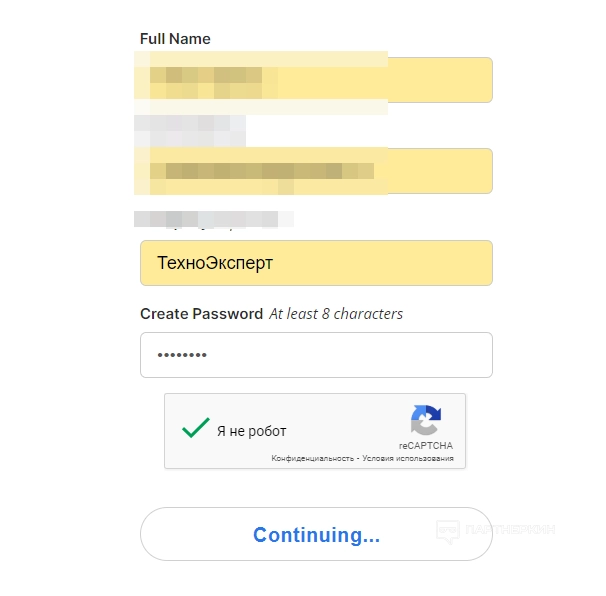
Task: Focus the Create Password input field
Action: [316, 355]
